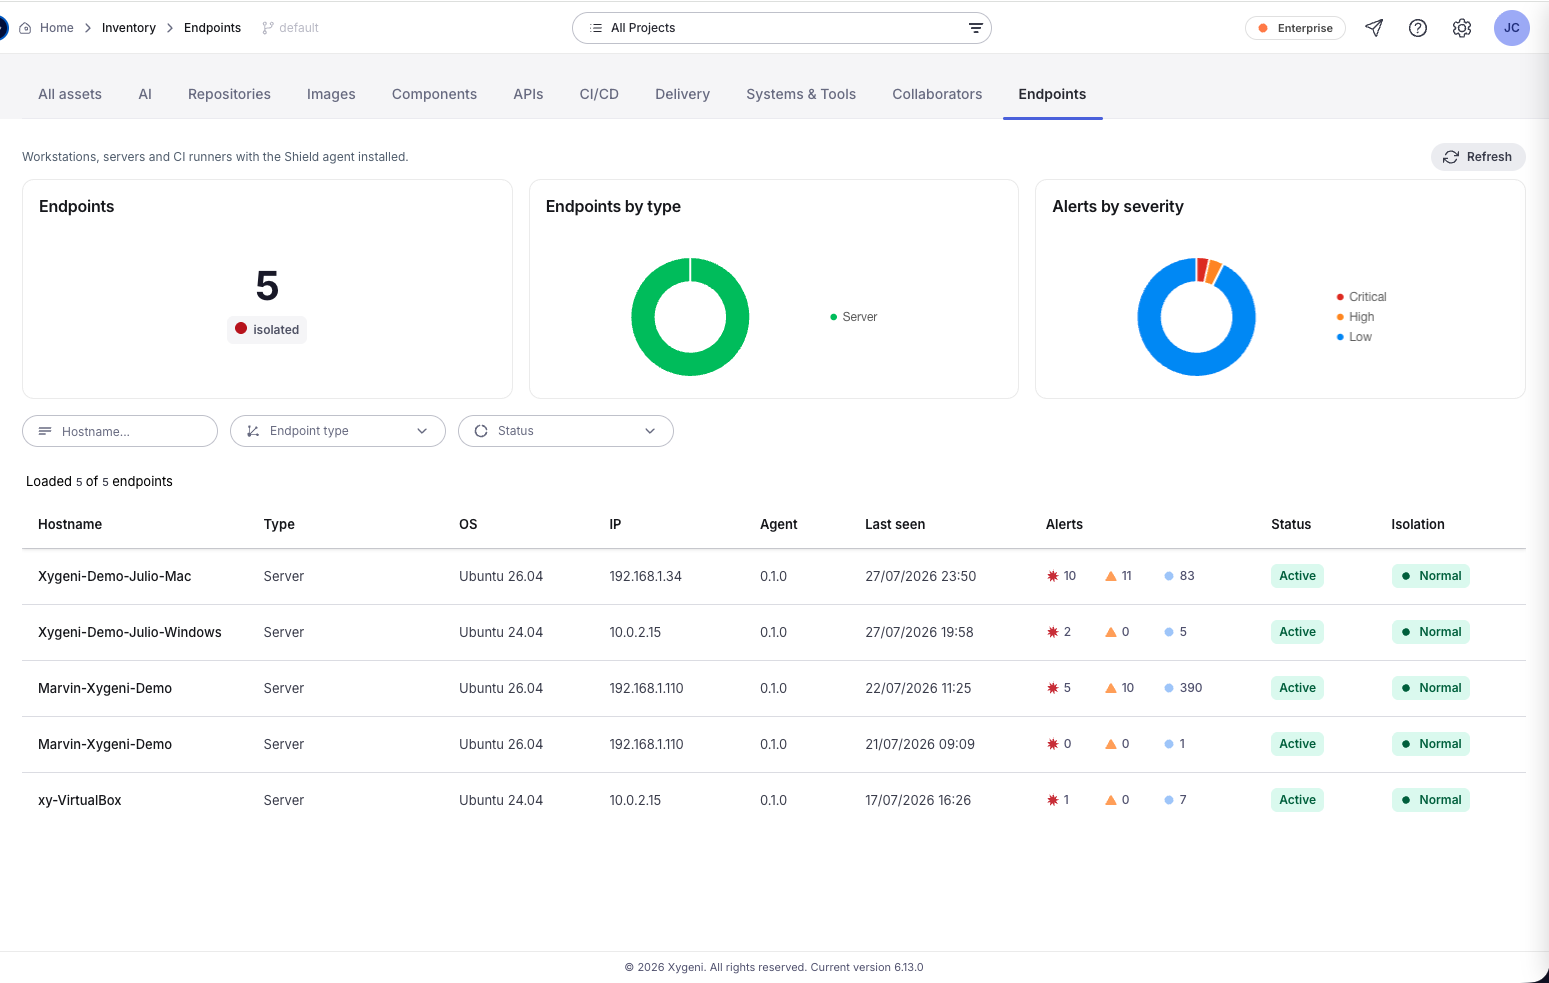The width and height of the screenshot is (1549, 983).
Task: Switch to the AI tab
Action: tap(145, 94)
